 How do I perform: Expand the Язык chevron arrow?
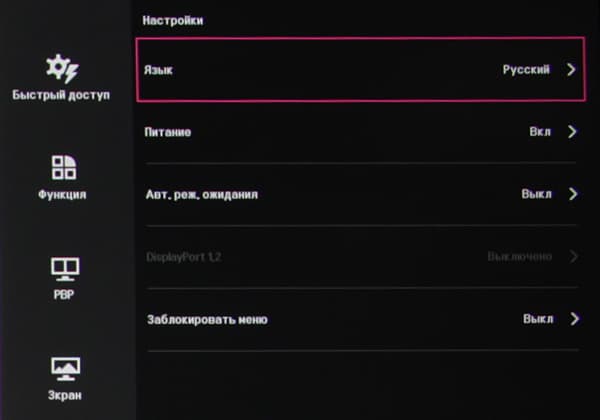point(572,70)
